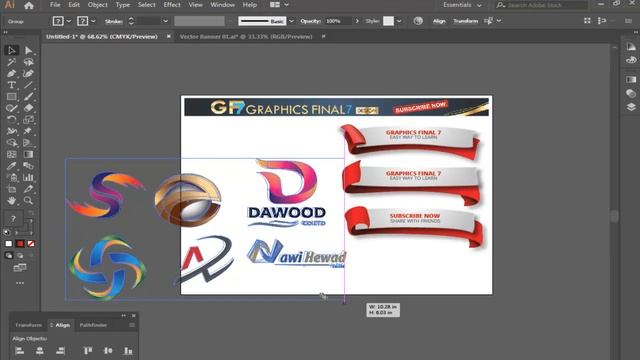Select the Slice tool

point(28,189)
